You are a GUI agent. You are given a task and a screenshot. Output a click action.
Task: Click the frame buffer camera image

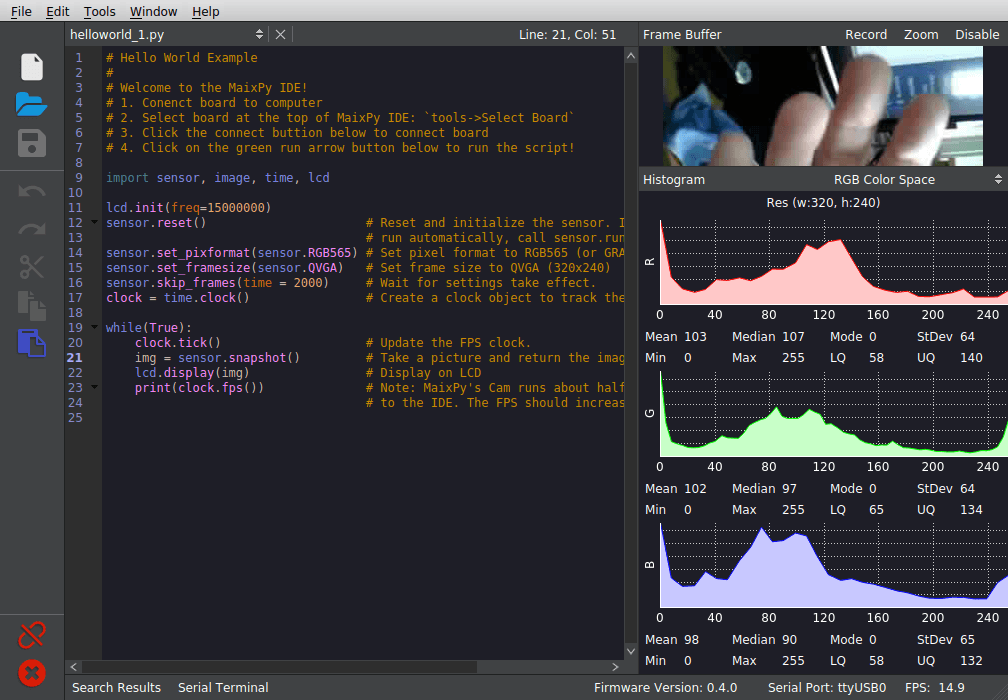pyautogui.click(x=823, y=106)
